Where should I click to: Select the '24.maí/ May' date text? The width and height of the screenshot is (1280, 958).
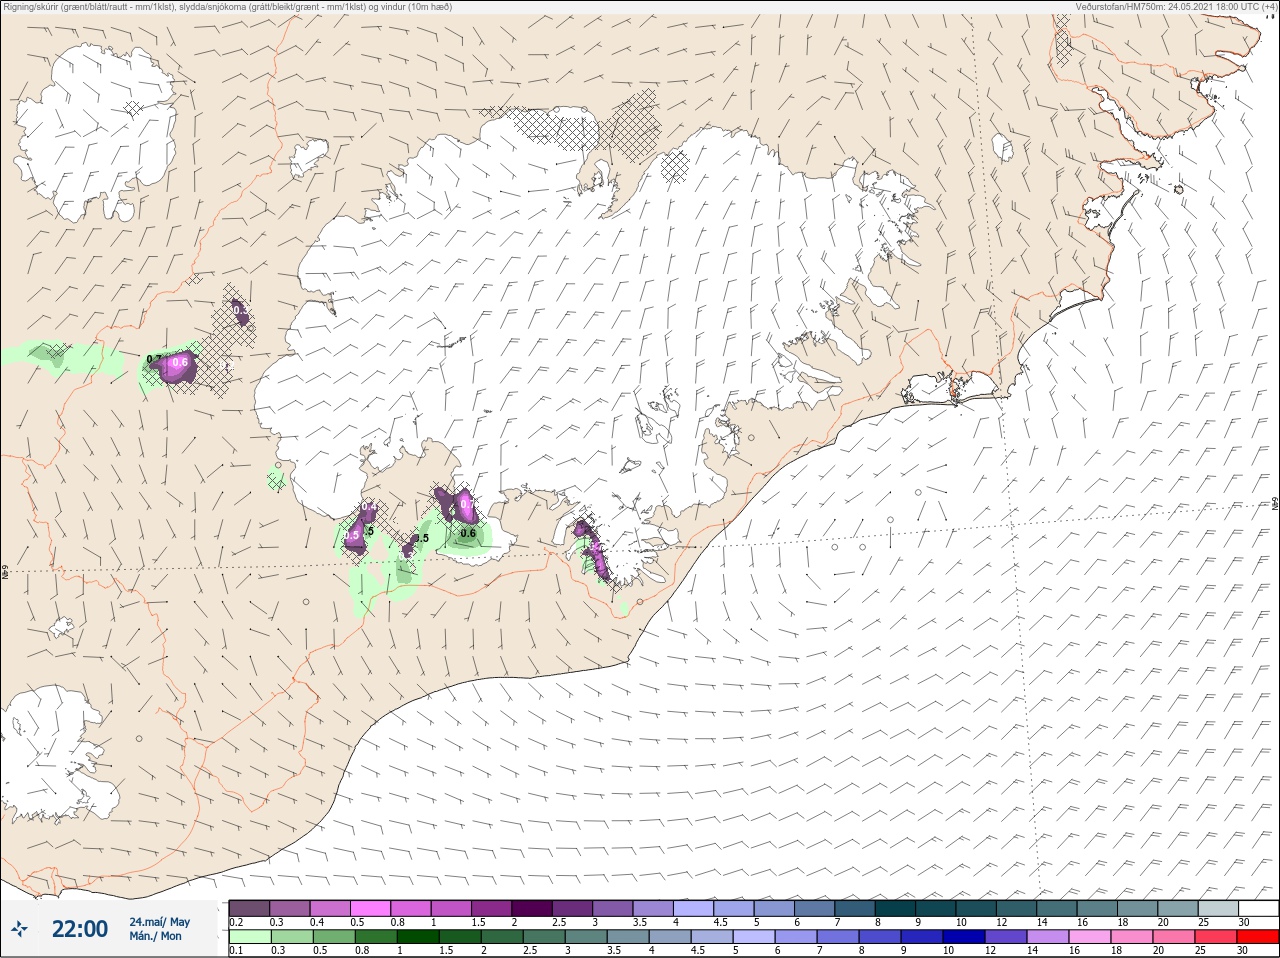click(x=159, y=922)
